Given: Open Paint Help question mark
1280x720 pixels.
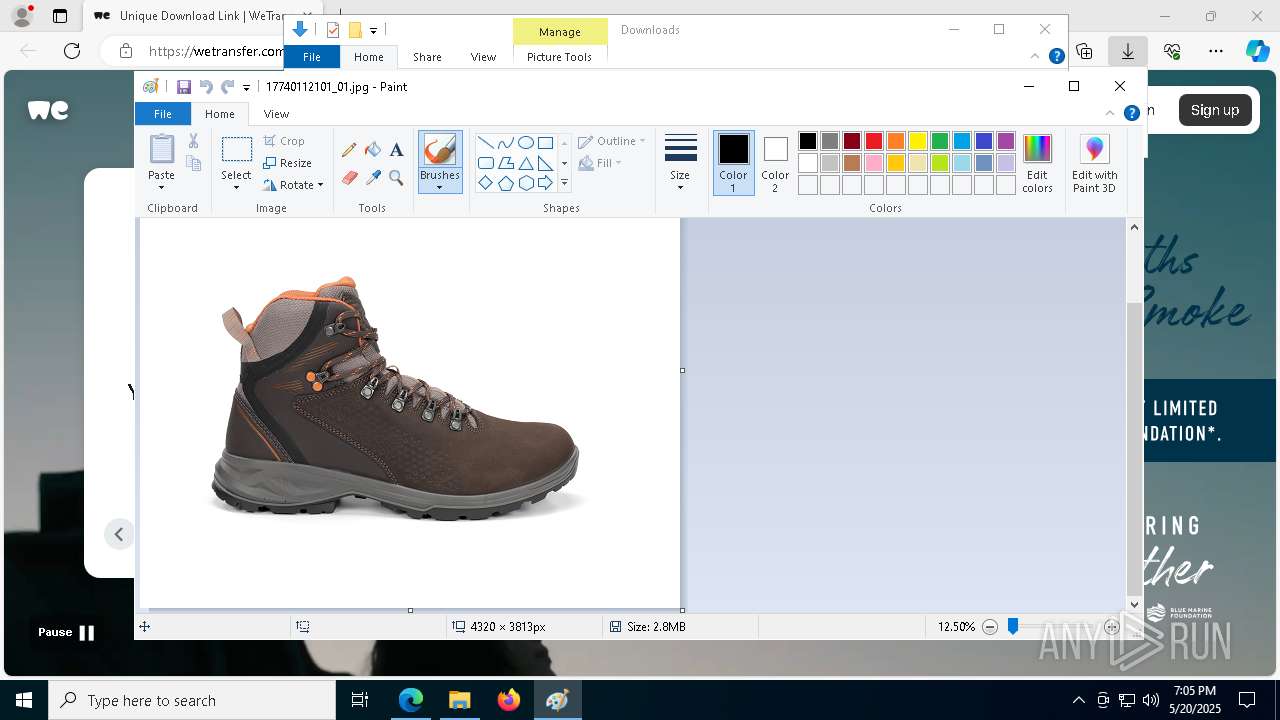Looking at the screenshot, I should (1132, 113).
